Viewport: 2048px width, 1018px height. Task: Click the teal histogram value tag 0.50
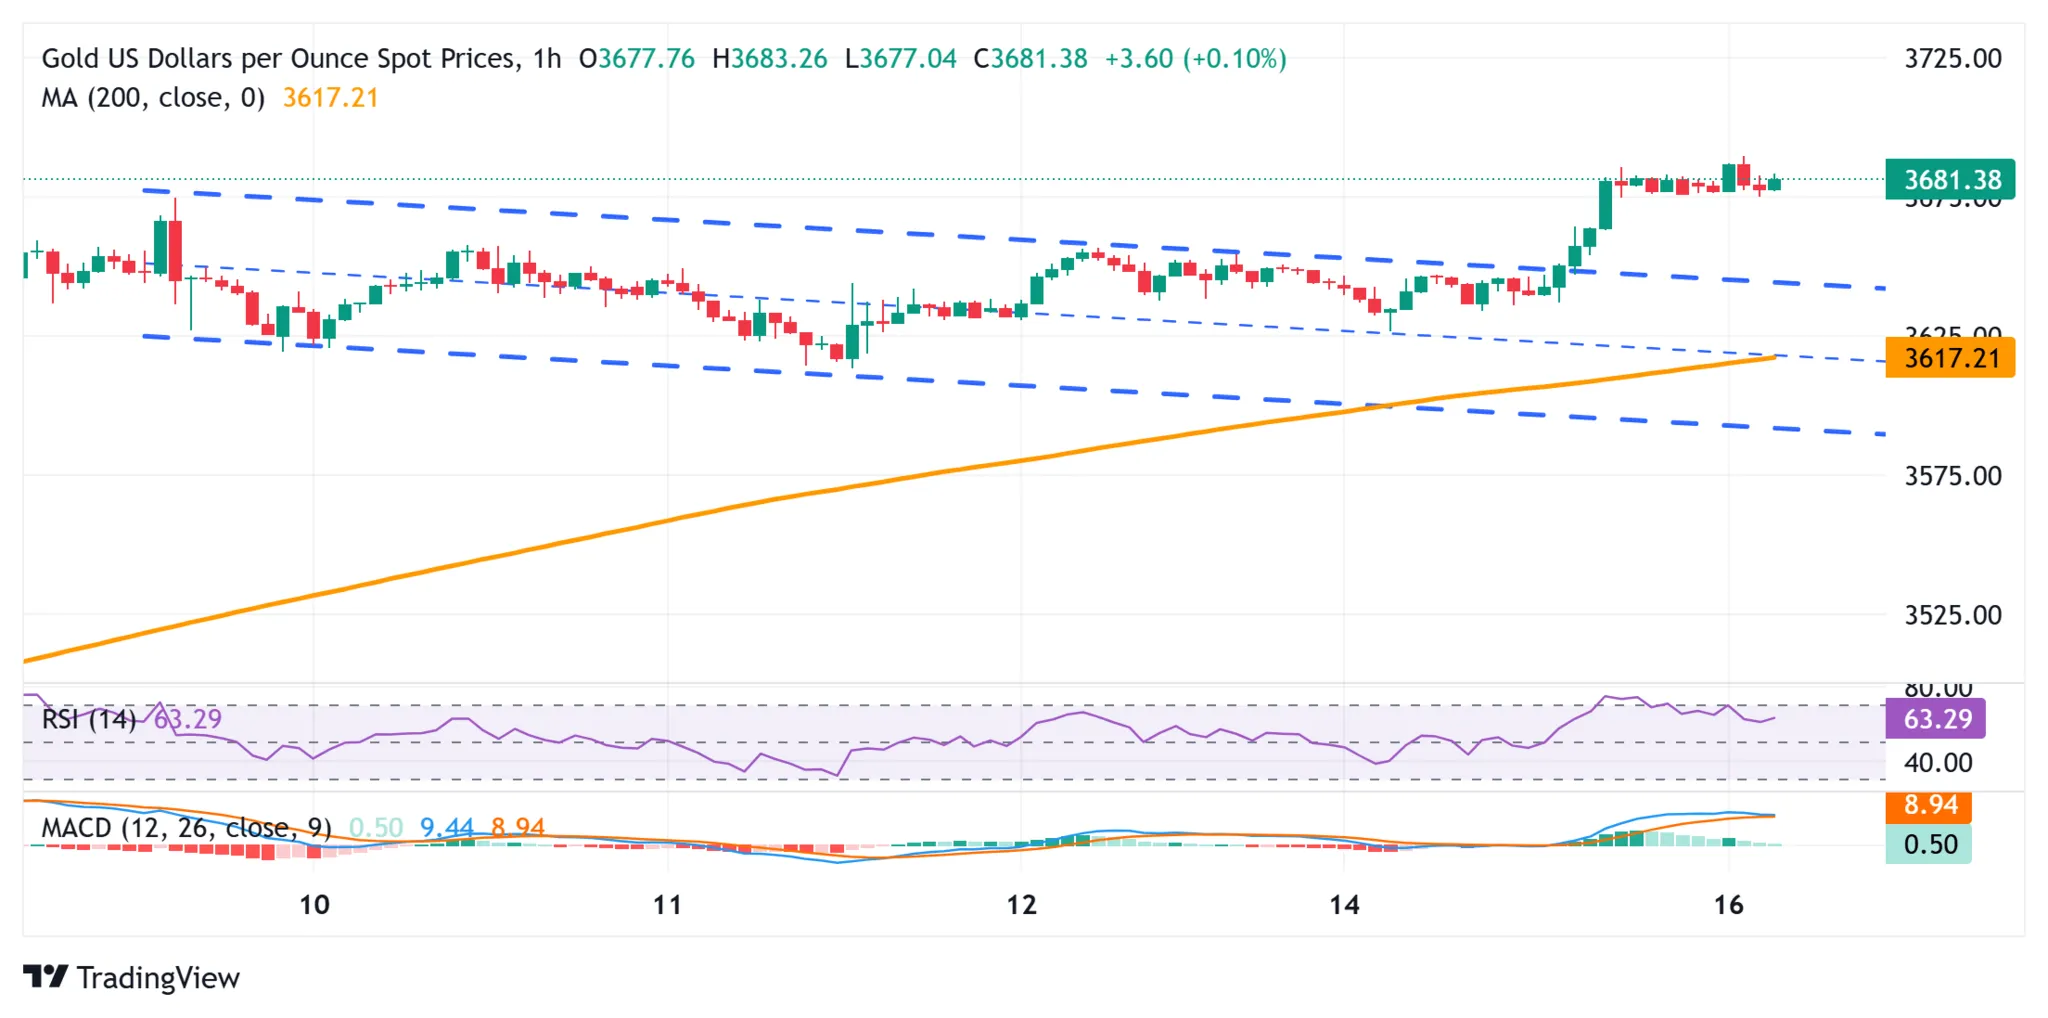click(x=1929, y=844)
